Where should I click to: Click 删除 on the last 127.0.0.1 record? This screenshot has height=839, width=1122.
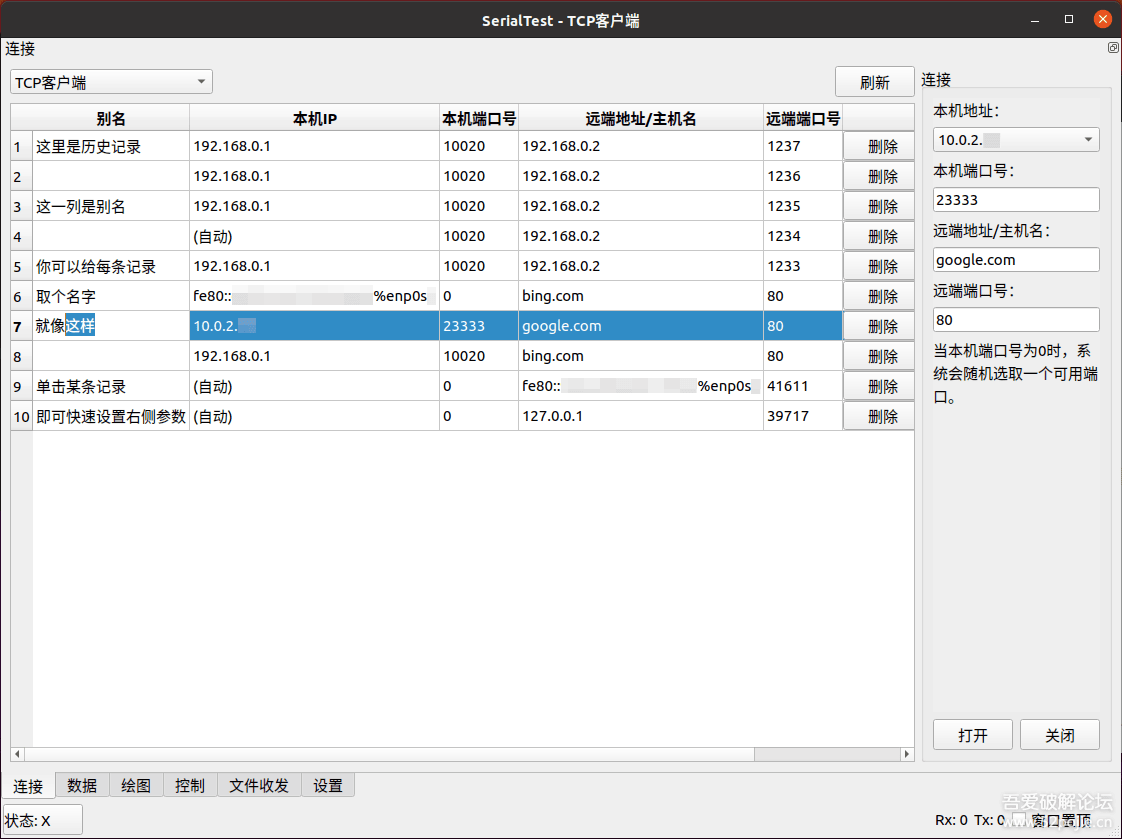[x=878, y=416]
